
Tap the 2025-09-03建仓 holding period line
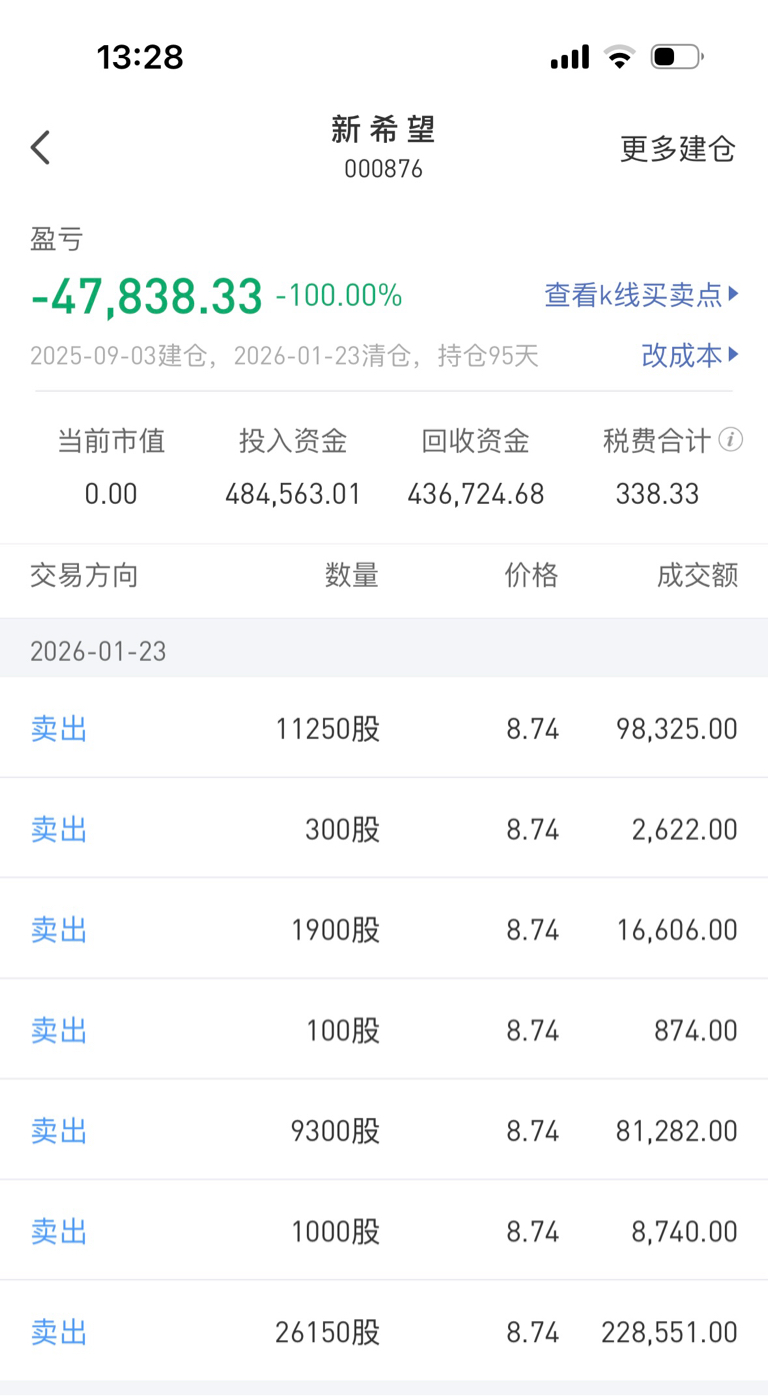285,356
